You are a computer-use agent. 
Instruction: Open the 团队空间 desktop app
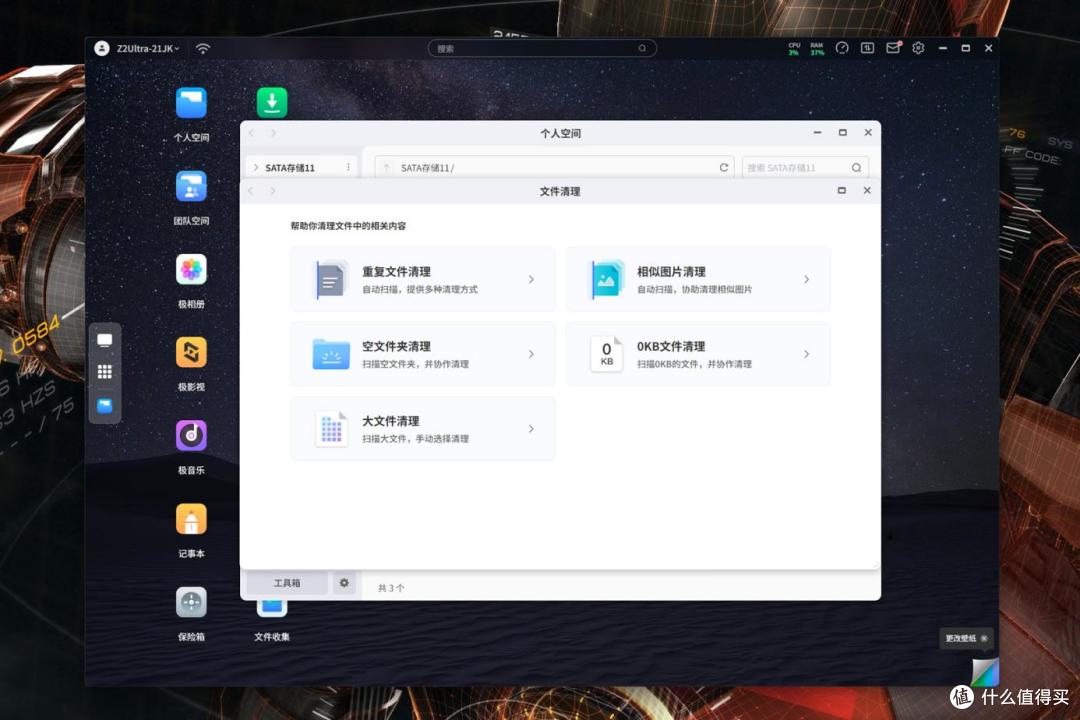pyautogui.click(x=191, y=186)
